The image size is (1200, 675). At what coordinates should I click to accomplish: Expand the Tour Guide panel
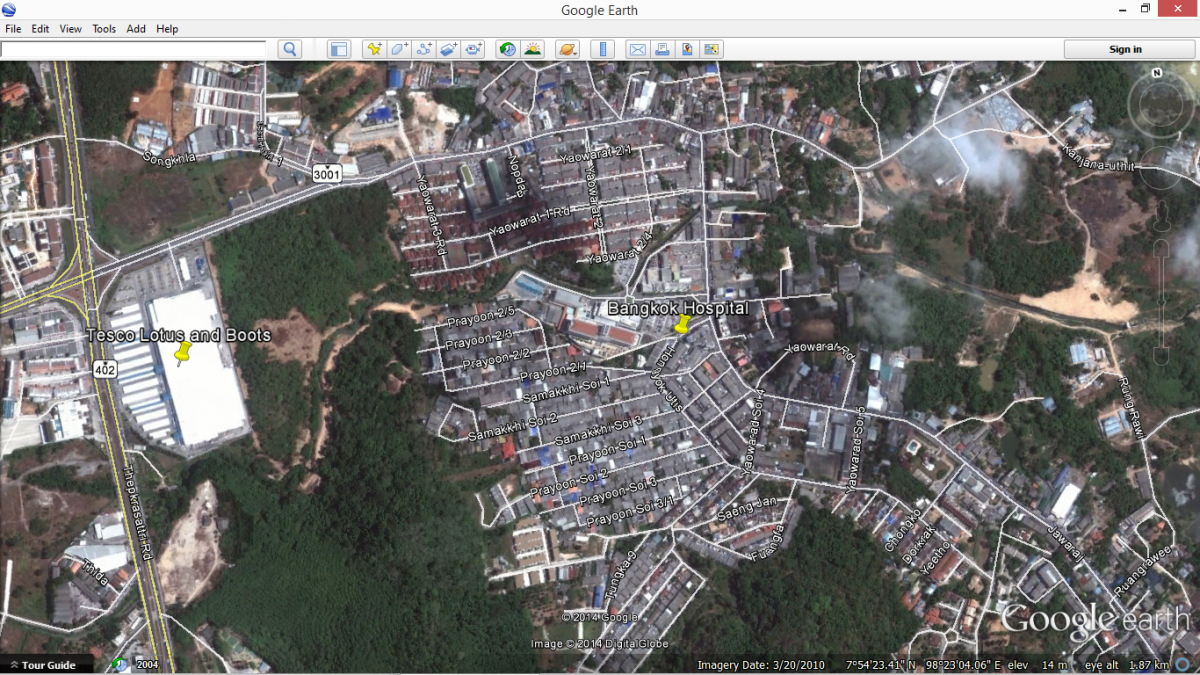(x=47, y=665)
